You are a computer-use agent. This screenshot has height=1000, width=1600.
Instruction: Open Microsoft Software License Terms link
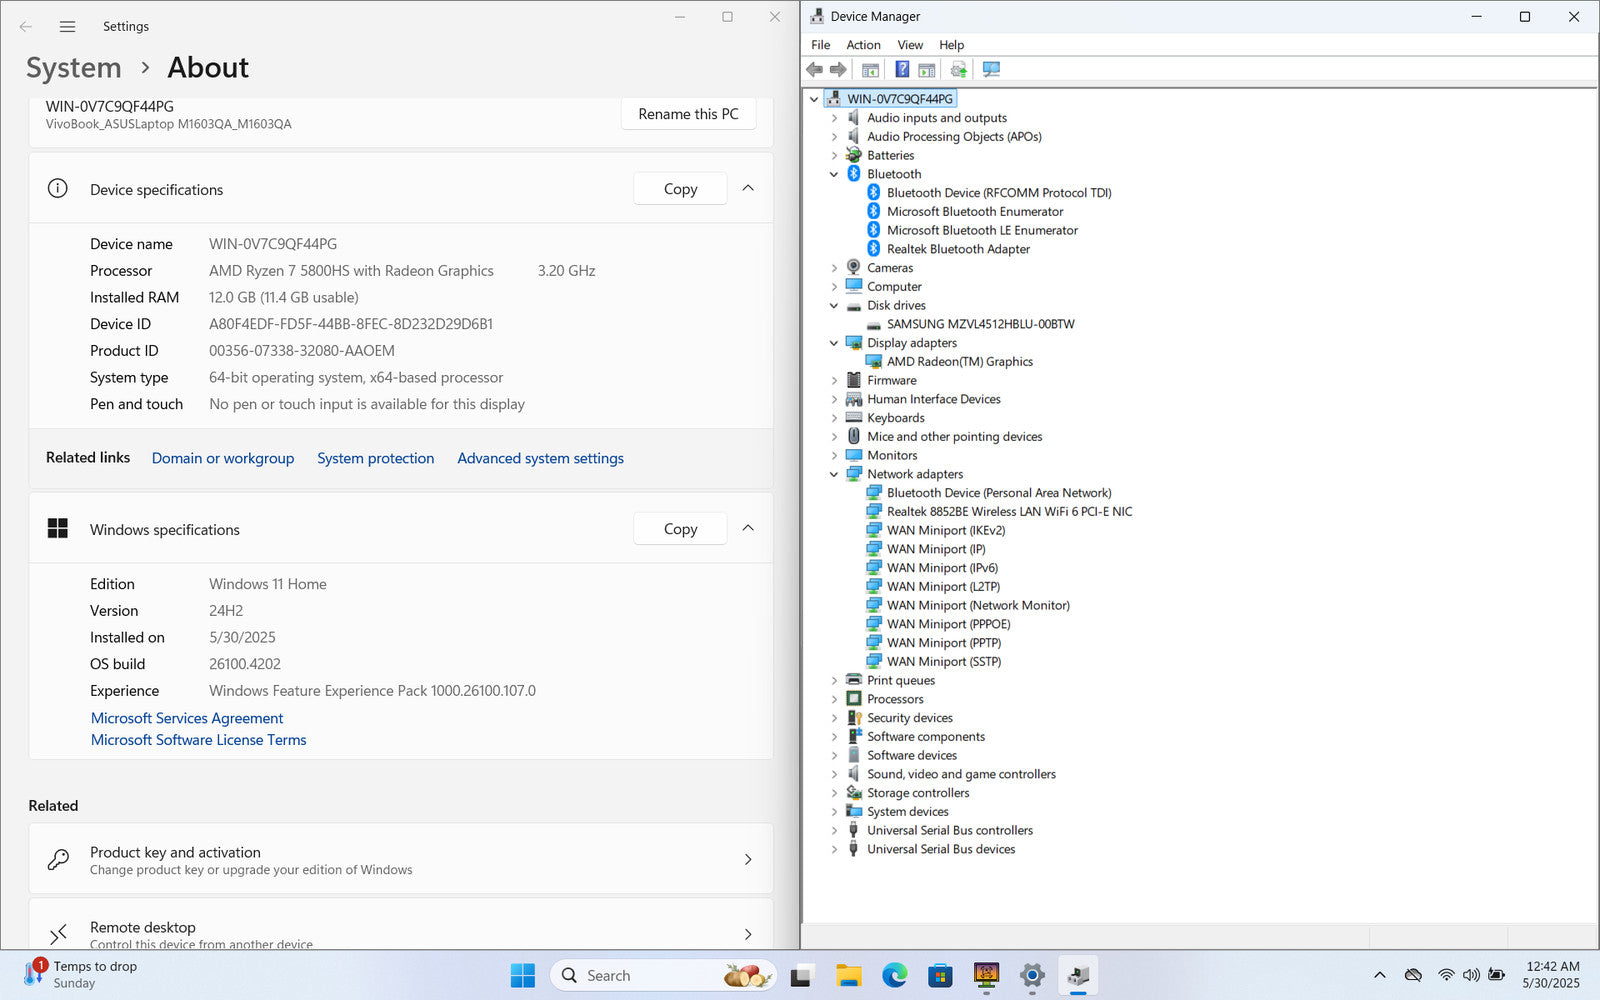tap(199, 740)
